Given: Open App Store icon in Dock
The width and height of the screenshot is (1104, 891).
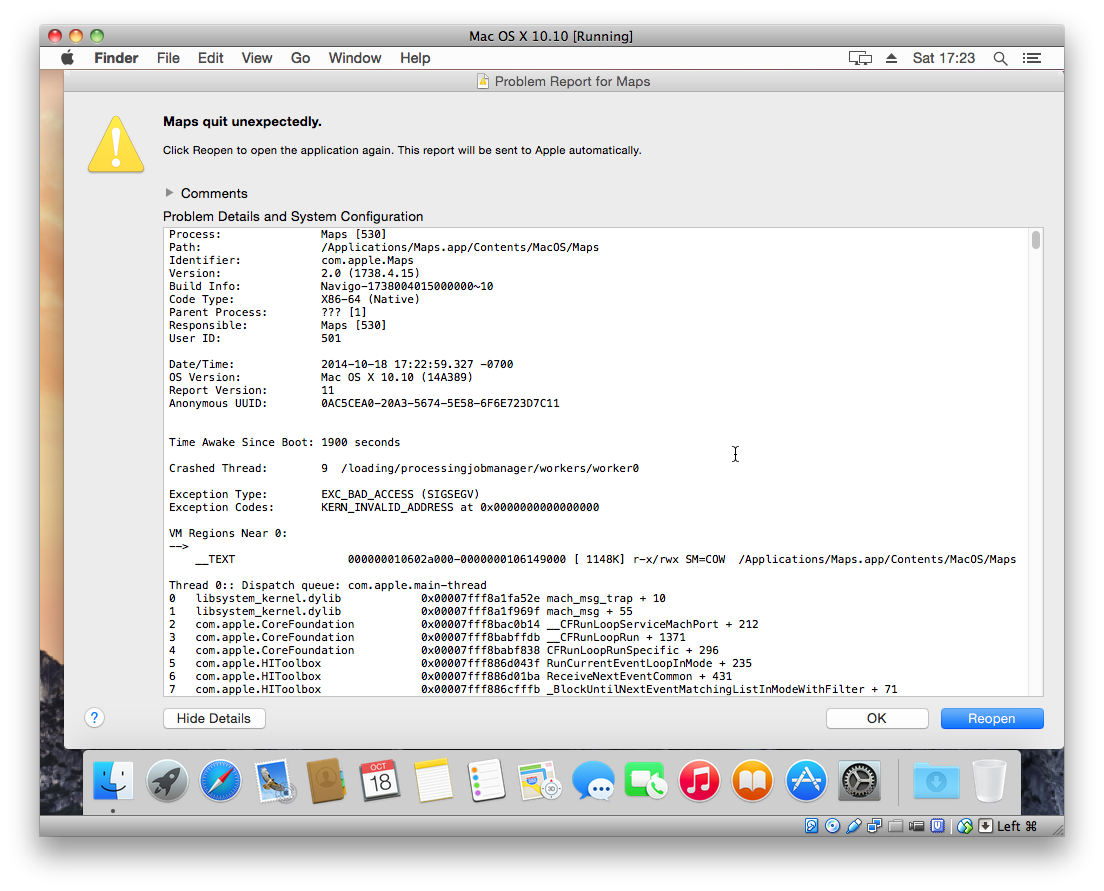Looking at the screenshot, I should coord(806,780).
